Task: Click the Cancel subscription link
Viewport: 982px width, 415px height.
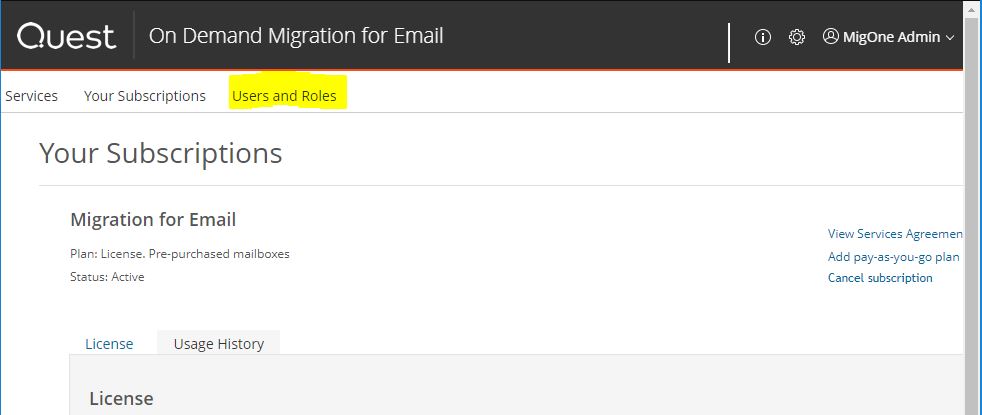Action: pyautogui.click(x=880, y=278)
